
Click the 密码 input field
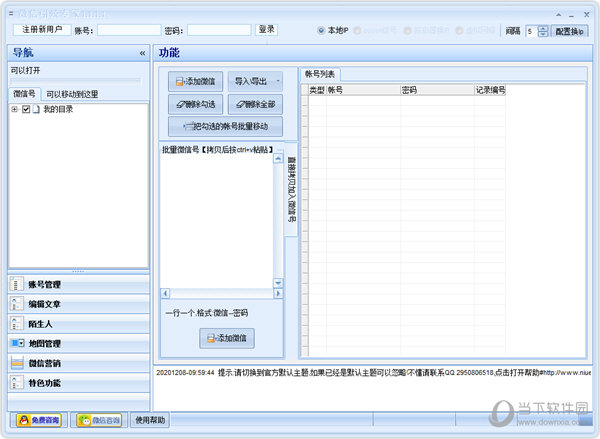[219, 30]
